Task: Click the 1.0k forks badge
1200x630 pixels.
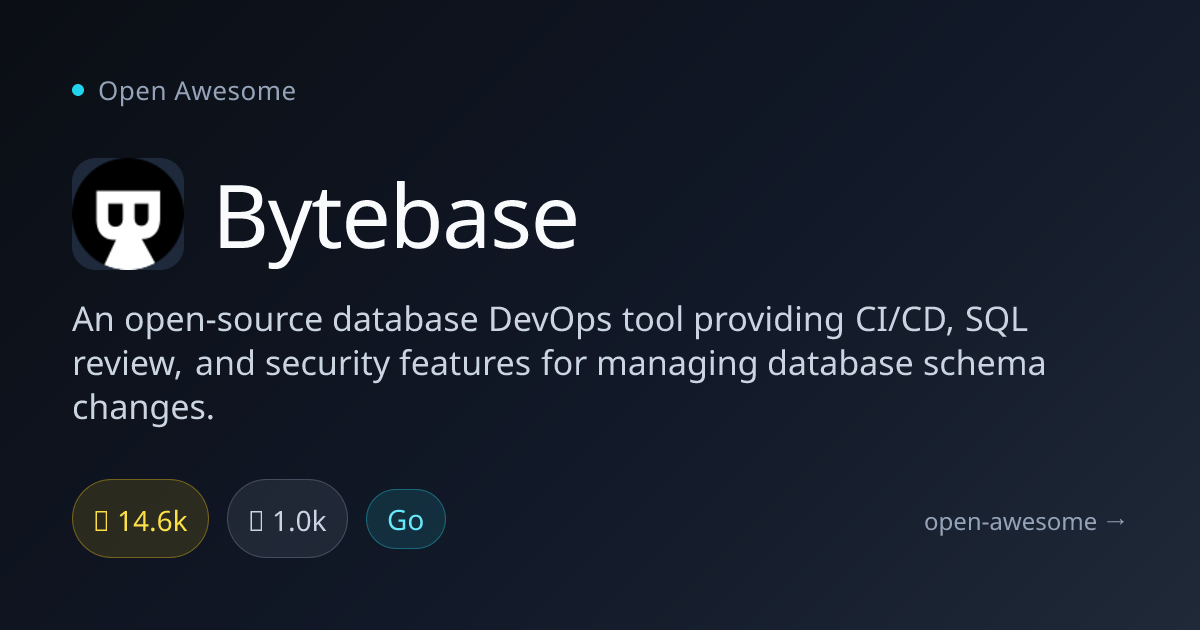Action: pyautogui.click(x=287, y=520)
